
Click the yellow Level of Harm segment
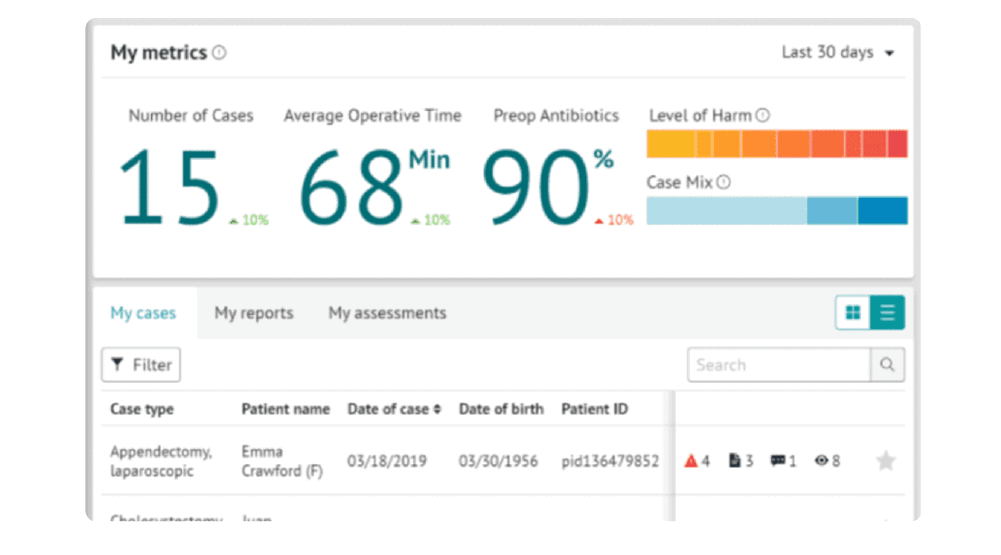pos(670,144)
